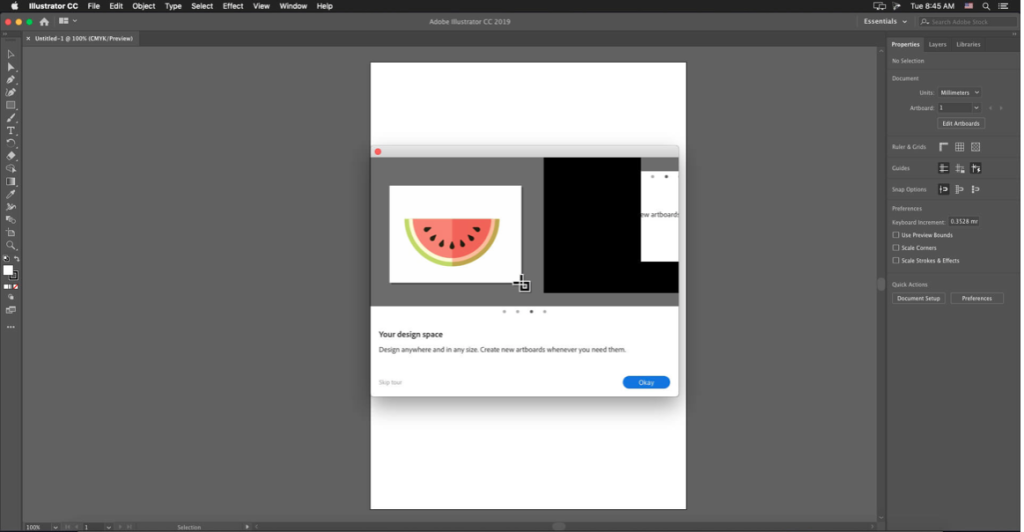Open the Units Millimeters dropdown
The width and height of the screenshot is (1024, 532).
[959, 93]
